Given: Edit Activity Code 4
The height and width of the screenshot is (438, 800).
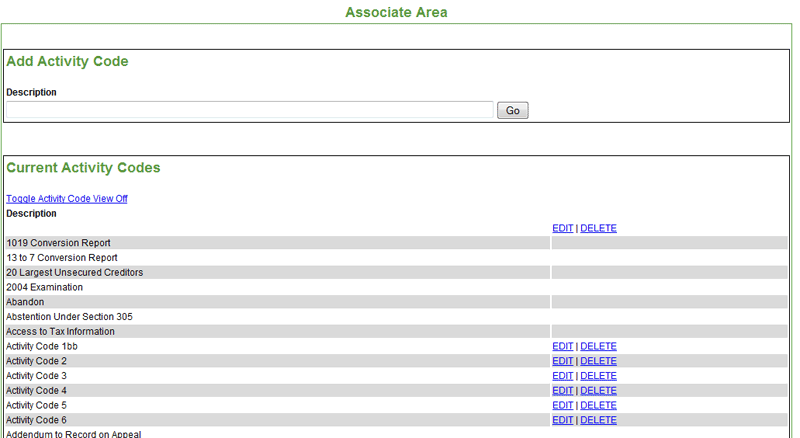Looking at the screenshot, I should click(563, 391).
